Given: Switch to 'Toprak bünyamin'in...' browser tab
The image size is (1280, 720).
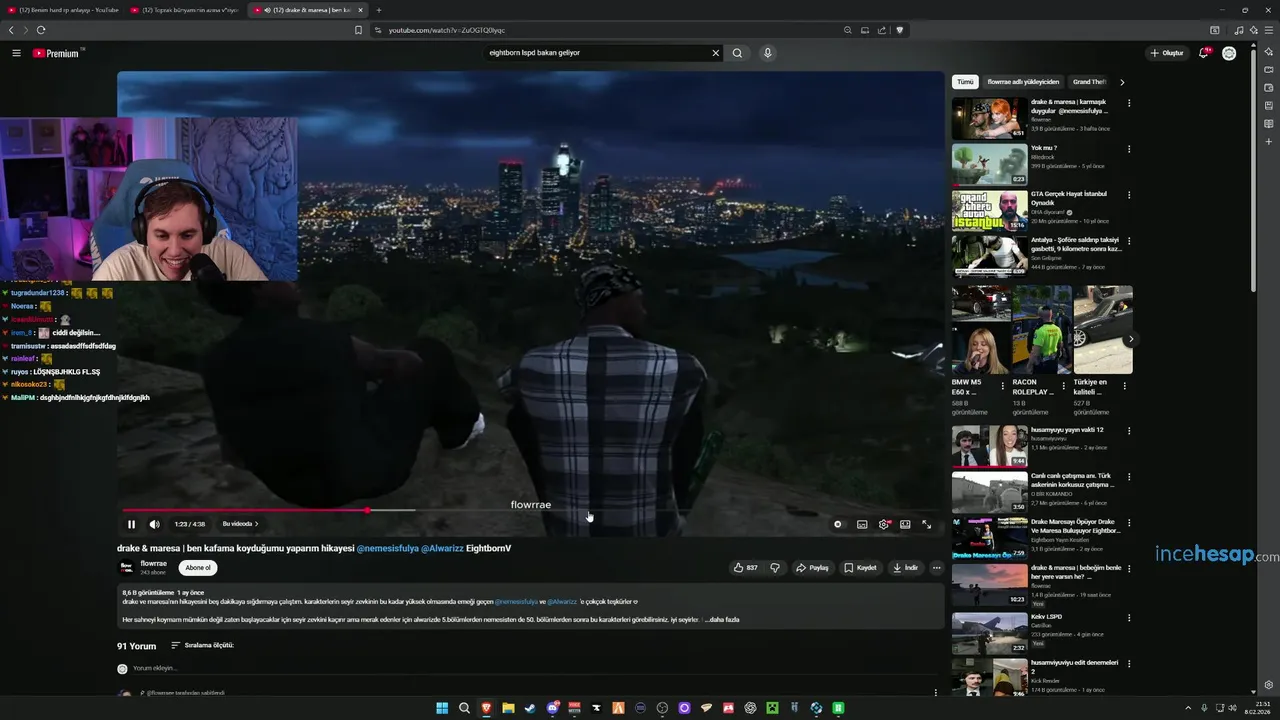Looking at the screenshot, I should (x=184, y=10).
